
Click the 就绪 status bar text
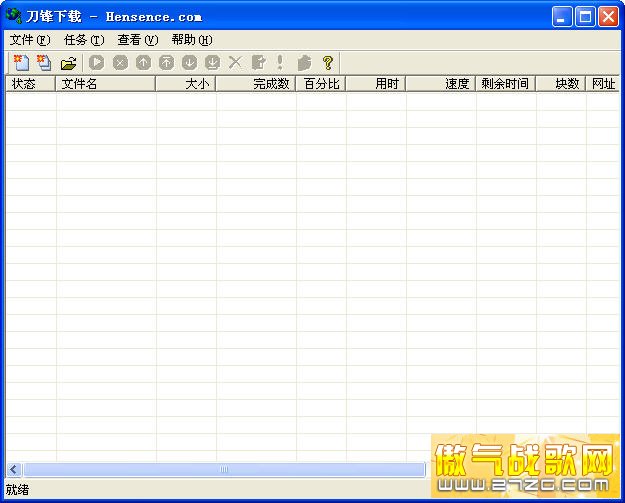(17, 489)
